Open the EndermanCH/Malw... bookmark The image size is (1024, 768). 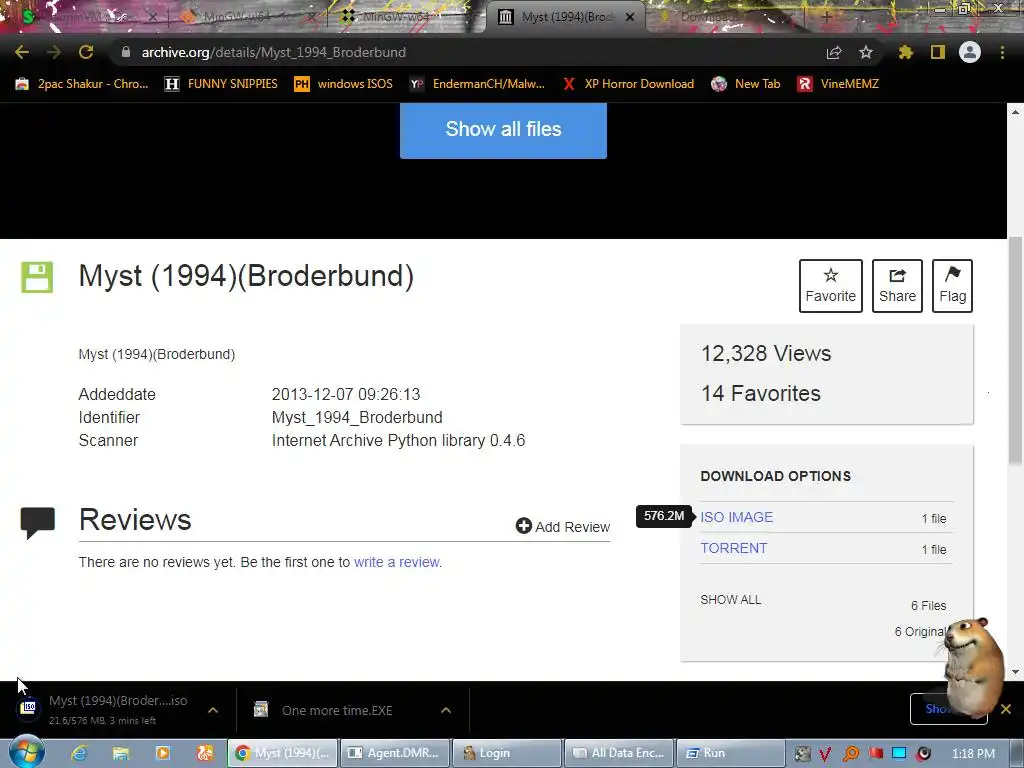click(x=477, y=84)
